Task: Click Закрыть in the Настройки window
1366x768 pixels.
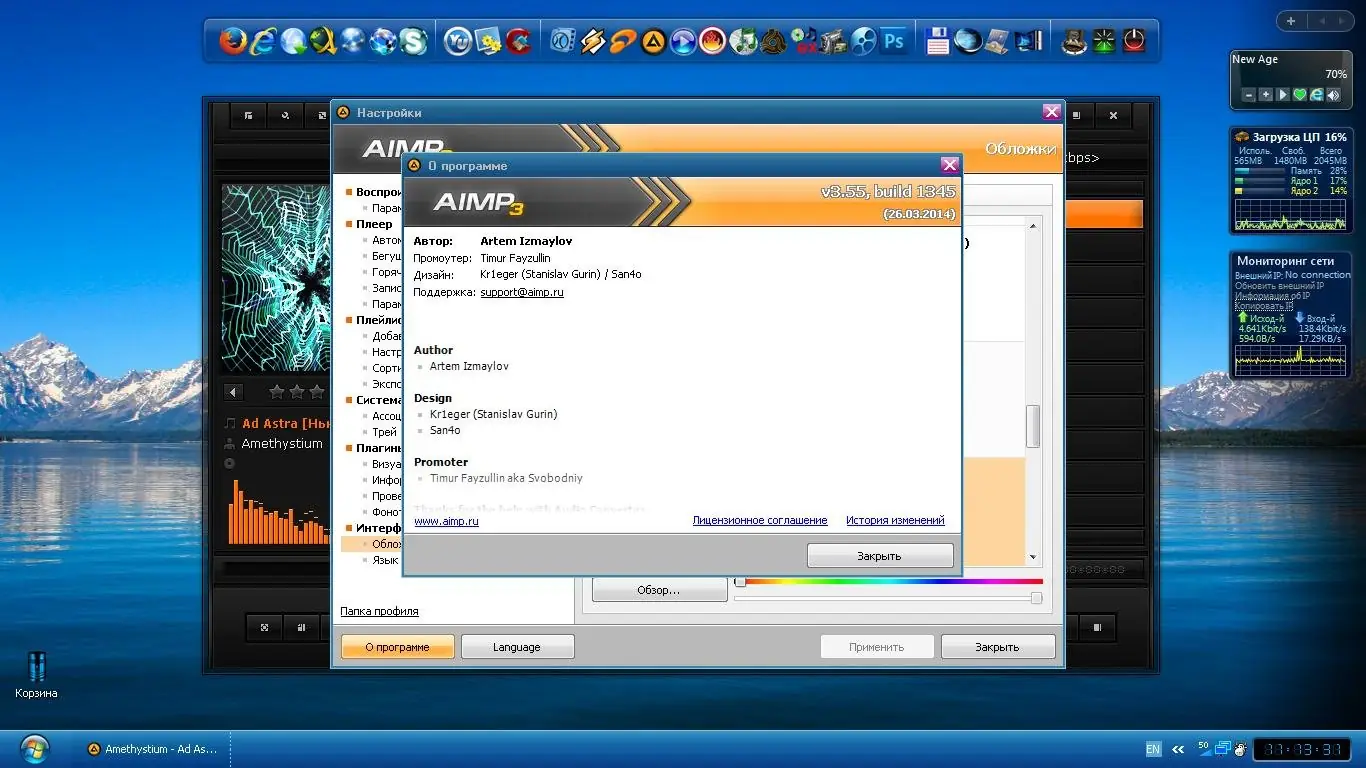Action: point(998,647)
